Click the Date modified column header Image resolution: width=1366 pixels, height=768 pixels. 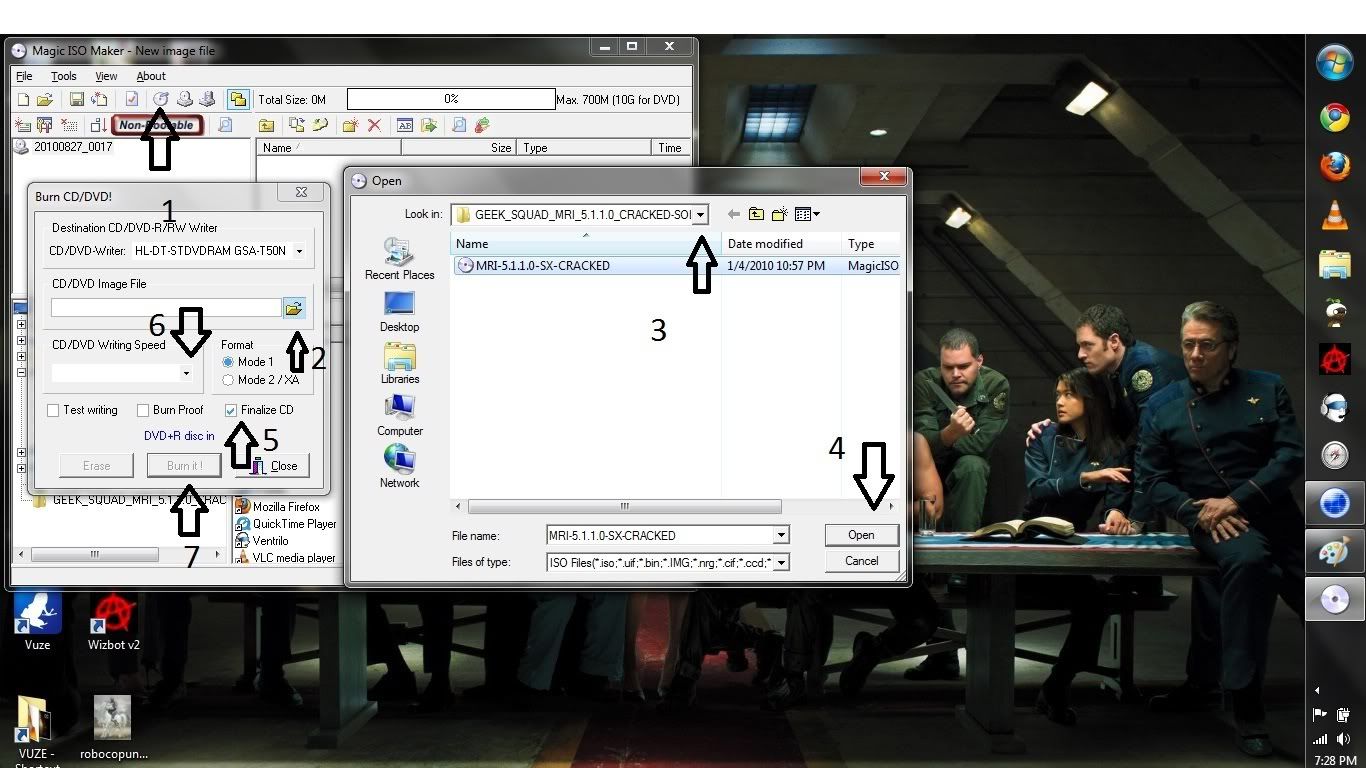coord(781,243)
